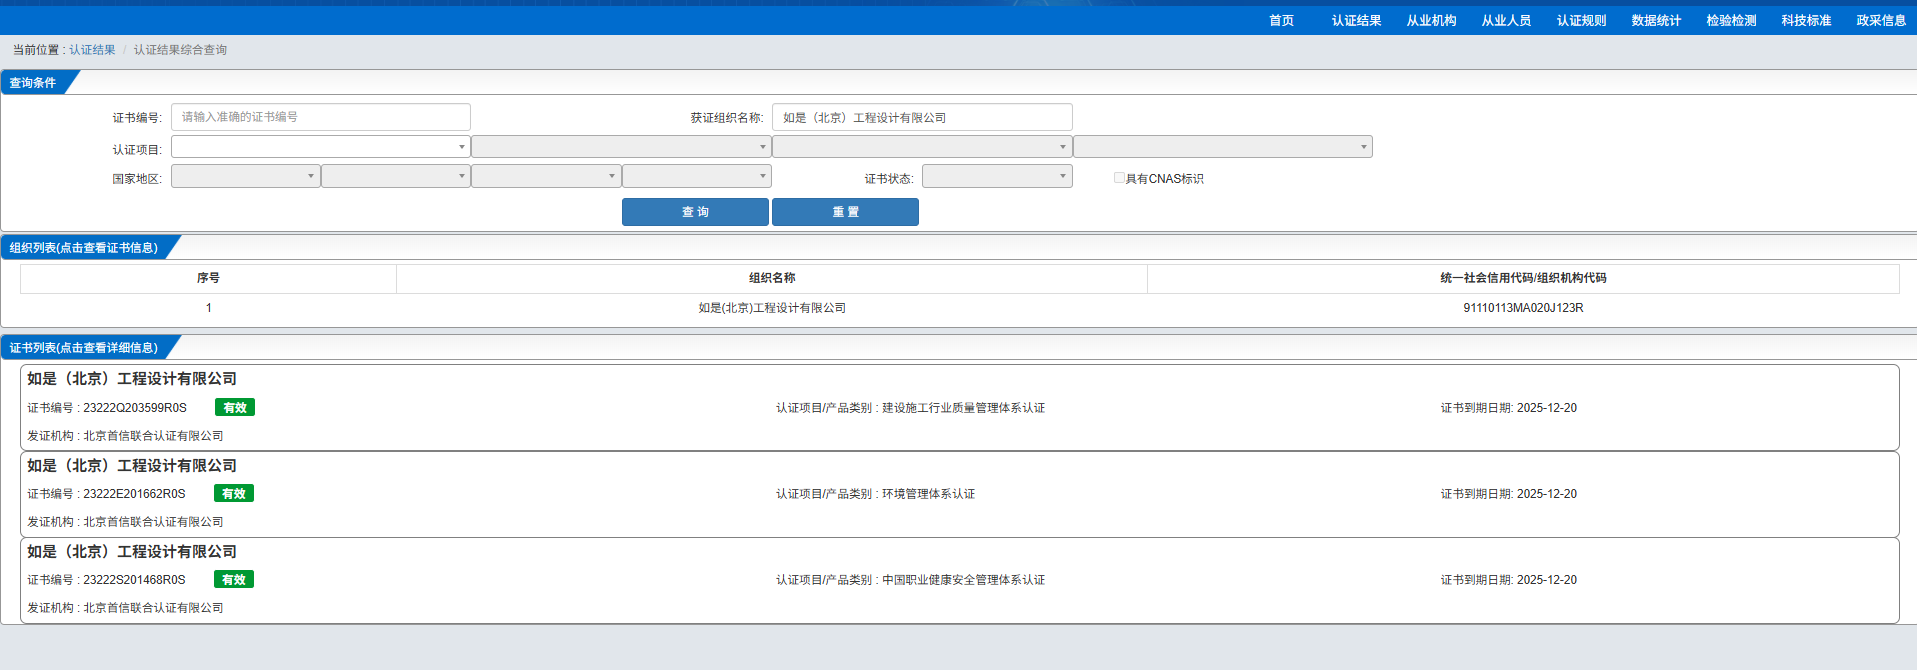This screenshot has width=1917, height=670.
Task: Open the first 认证项目 dropdown
Action: point(320,147)
